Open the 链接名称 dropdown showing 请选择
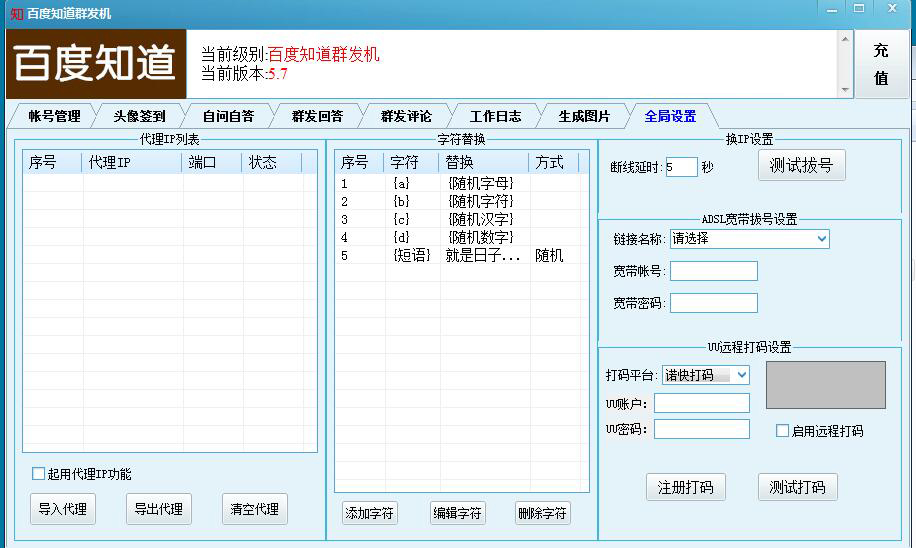Image resolution: width=916 pixels, height=548 pixels. [750, 238]
